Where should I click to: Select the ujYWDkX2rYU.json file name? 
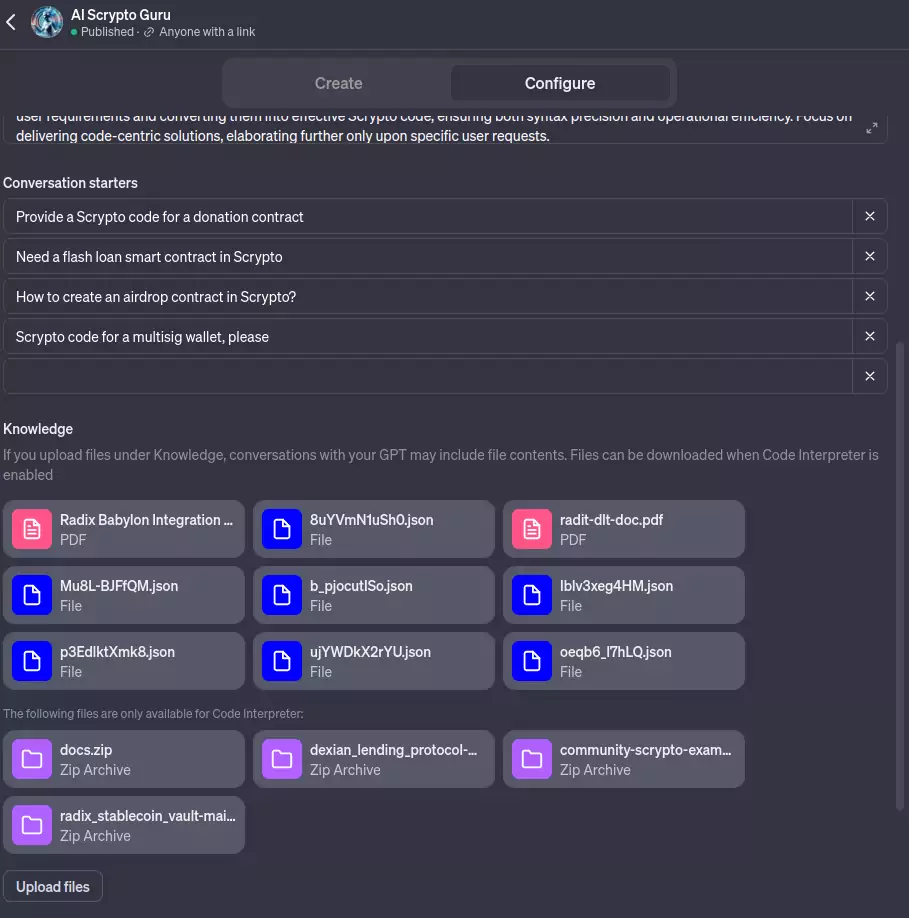click(x=370, y=652)
